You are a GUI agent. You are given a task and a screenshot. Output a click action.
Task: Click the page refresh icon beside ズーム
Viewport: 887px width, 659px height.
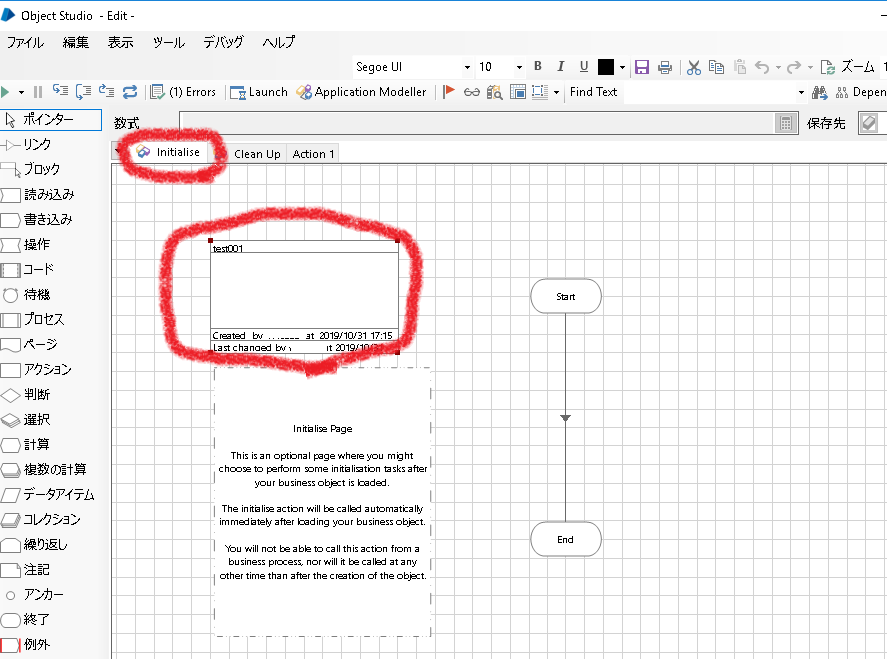[827, 67]
